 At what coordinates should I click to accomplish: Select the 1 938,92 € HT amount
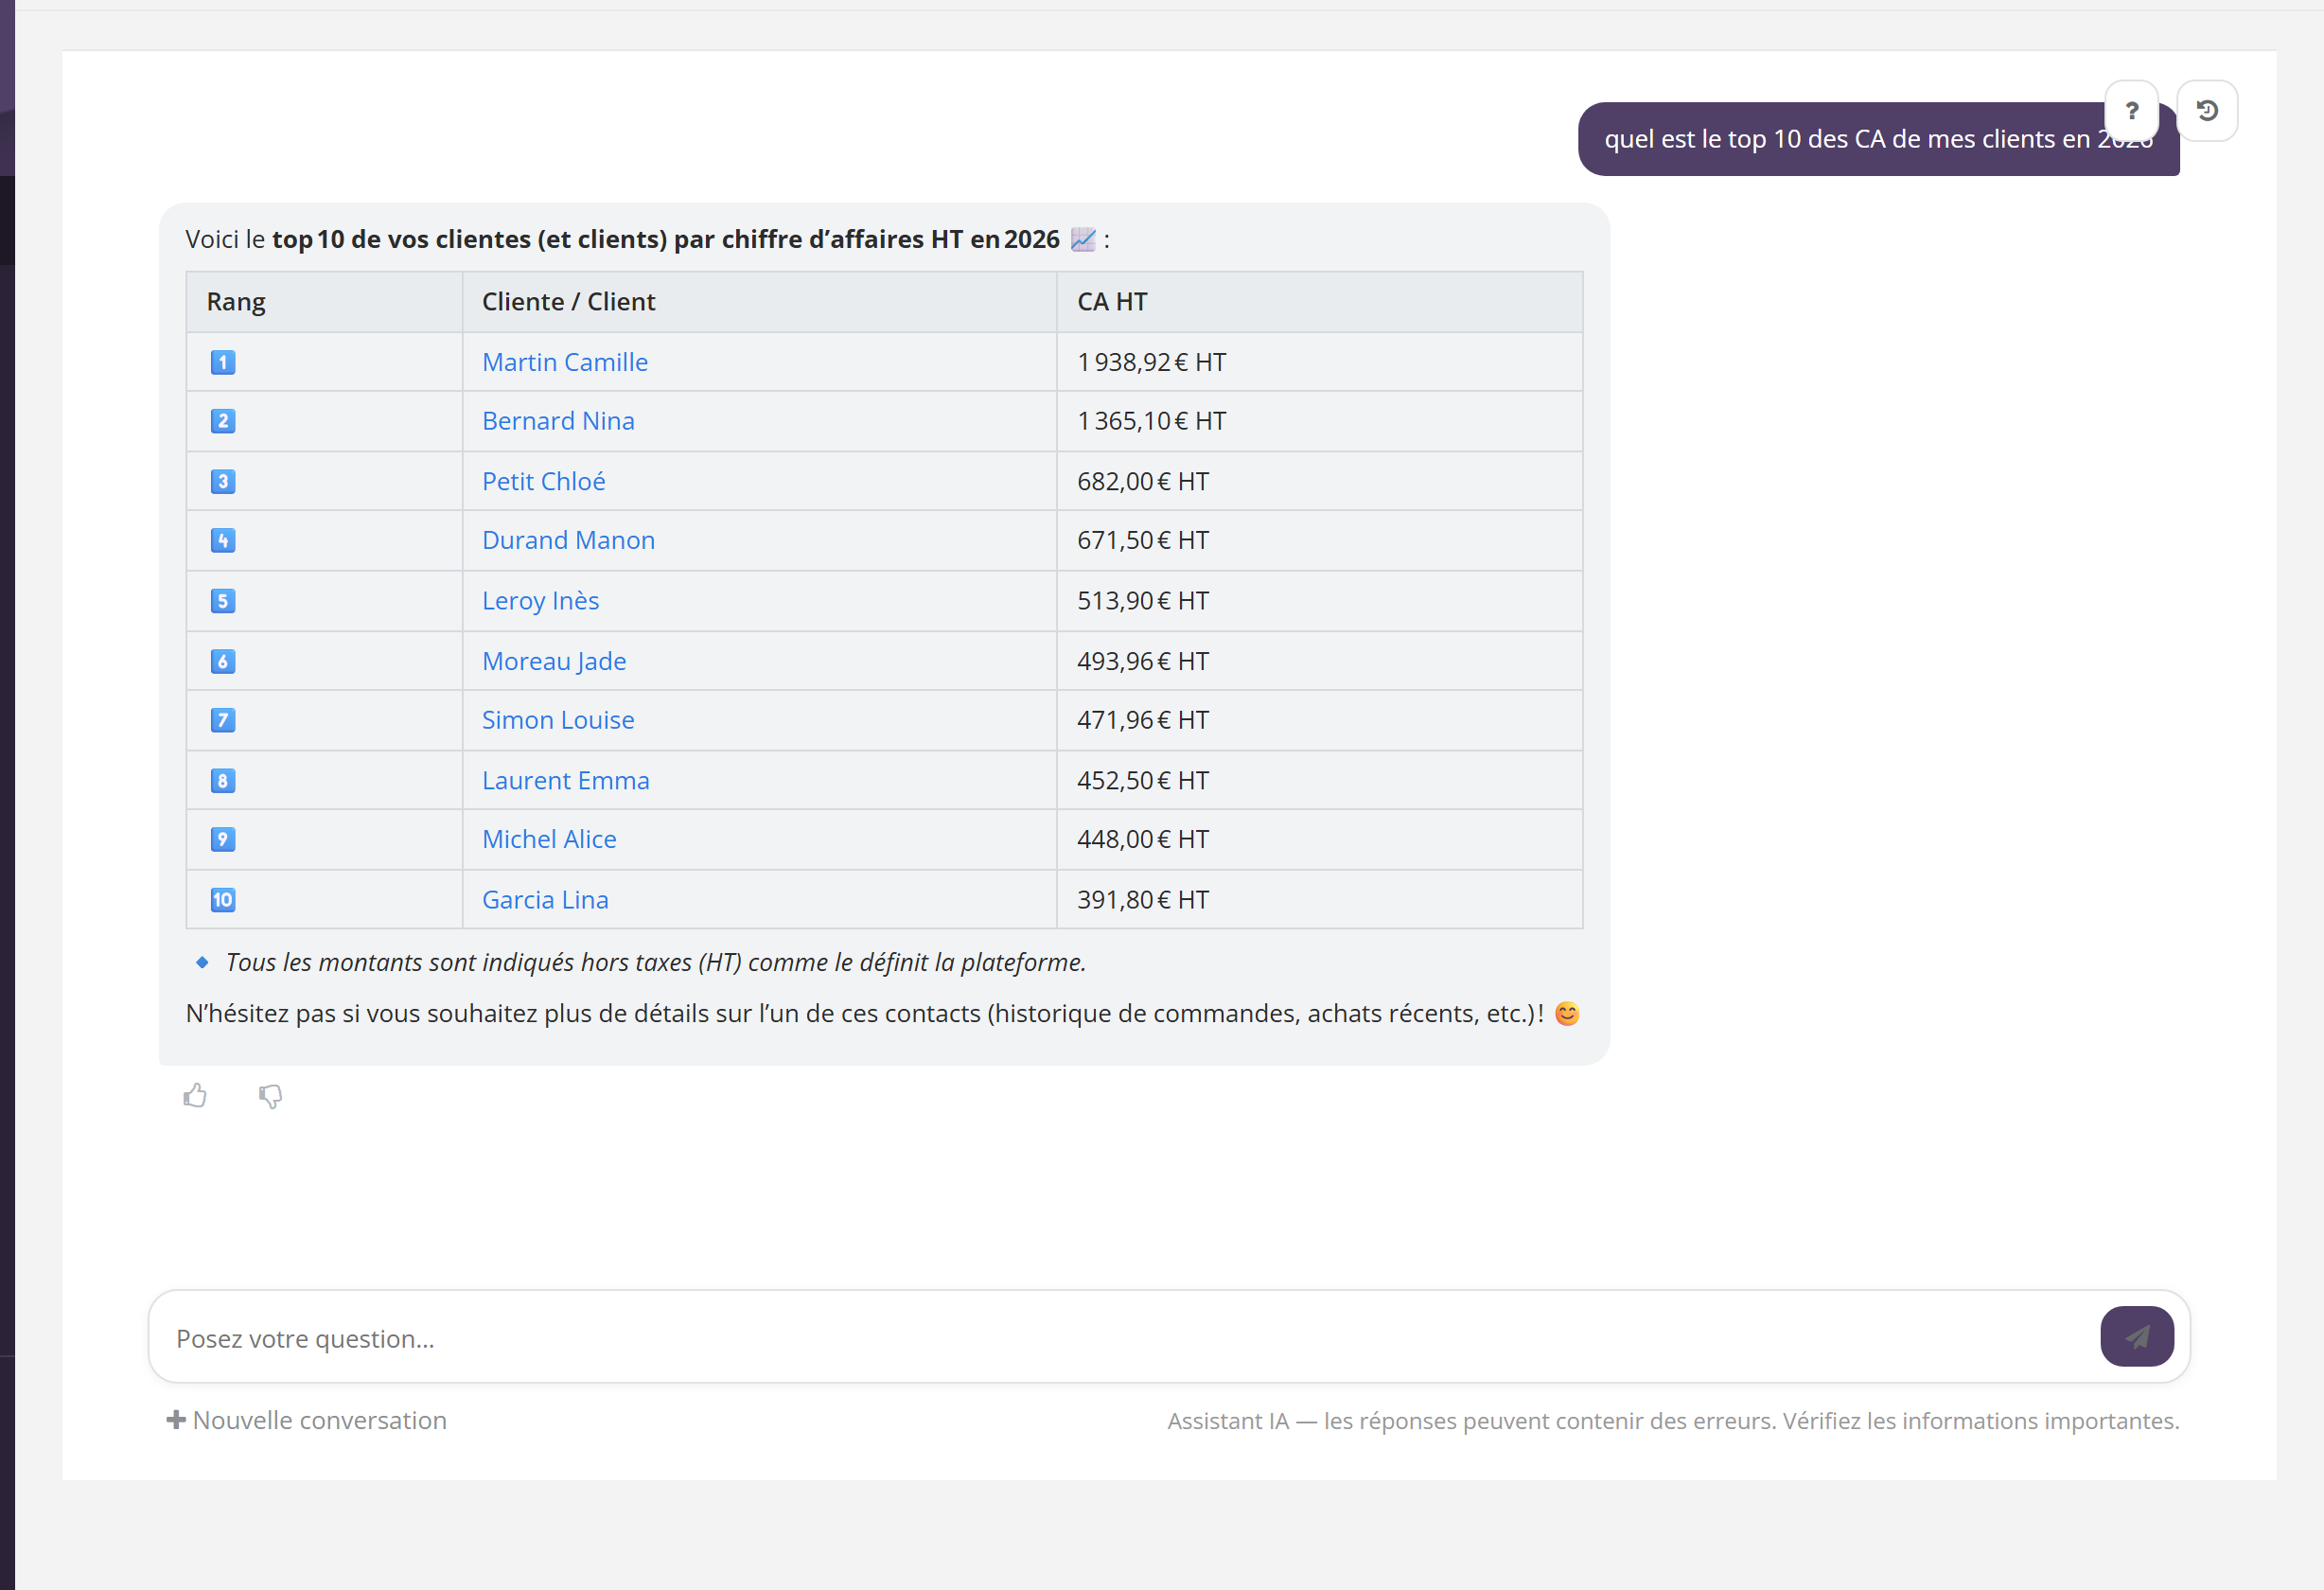click(x=1151, y=362)
